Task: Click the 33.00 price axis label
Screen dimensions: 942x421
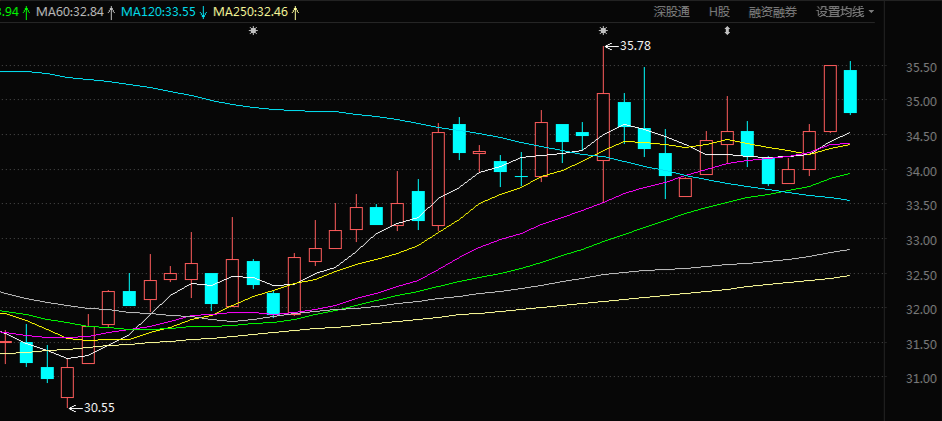Action: click(x=921, y=241)
